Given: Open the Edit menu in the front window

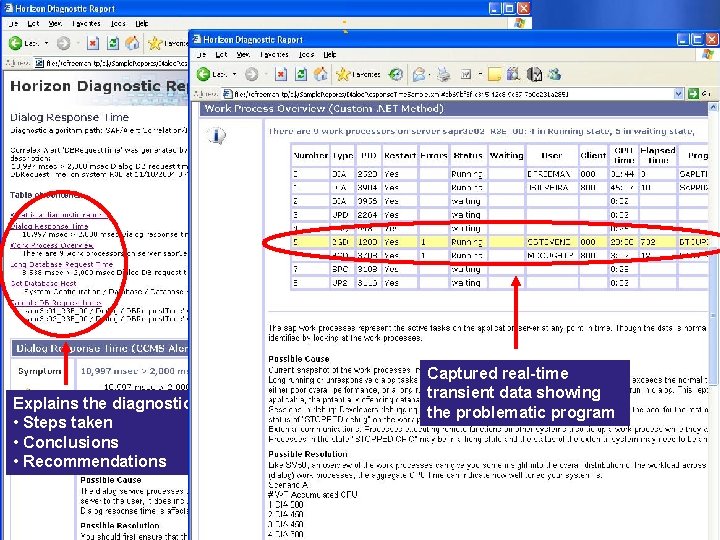Looking at the screenshot, I should click(x=221, y=54).
